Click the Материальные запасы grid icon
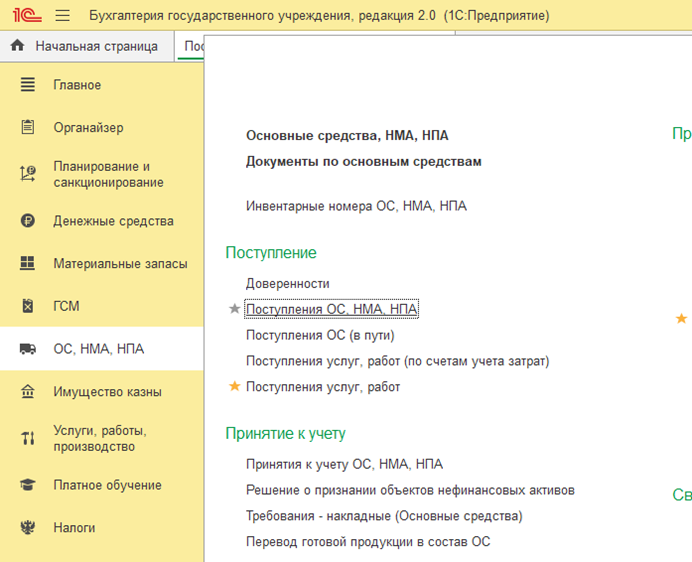Image resolution: width=692 pixels, height=562 pixels. click(27, 263)
